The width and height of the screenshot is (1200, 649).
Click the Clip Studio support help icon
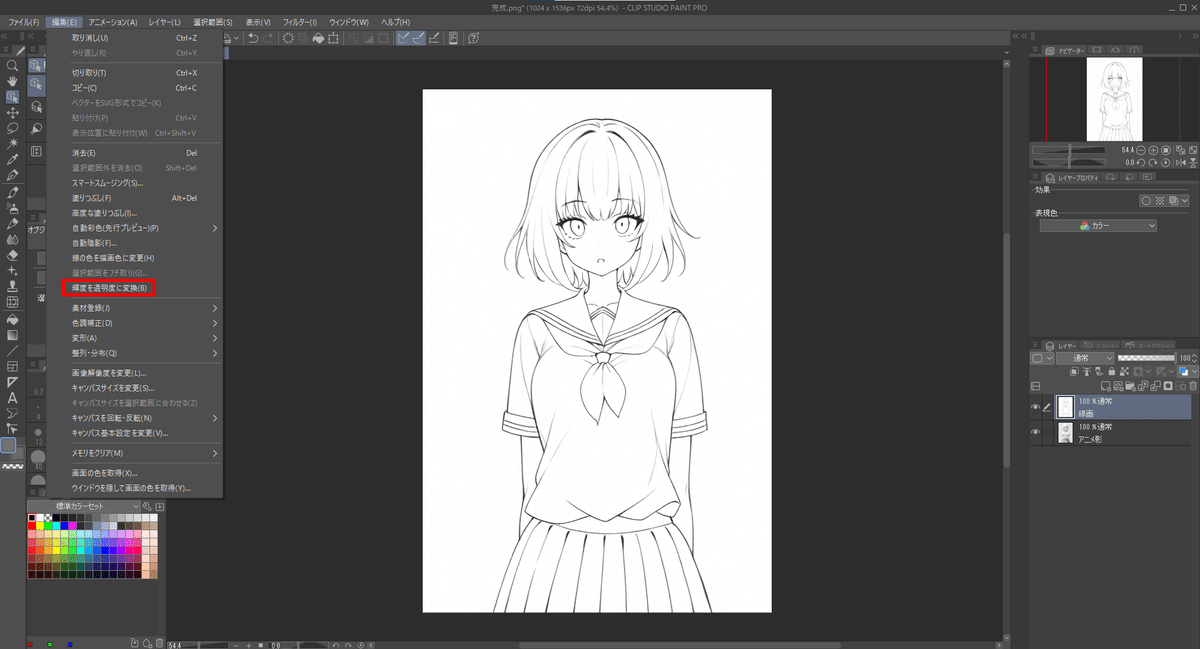point(473,38)
